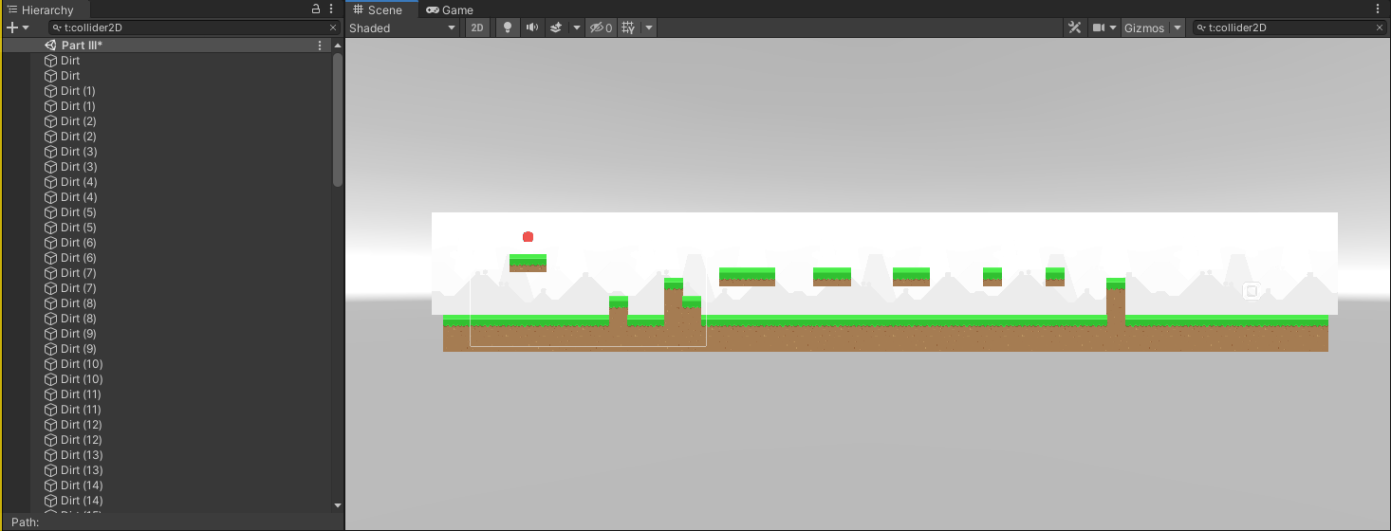The width and height of the screenshot is (1391, 531).
Task: Select Dirt (10) in the Hierarchy list
Action: (x=81, y=364)
